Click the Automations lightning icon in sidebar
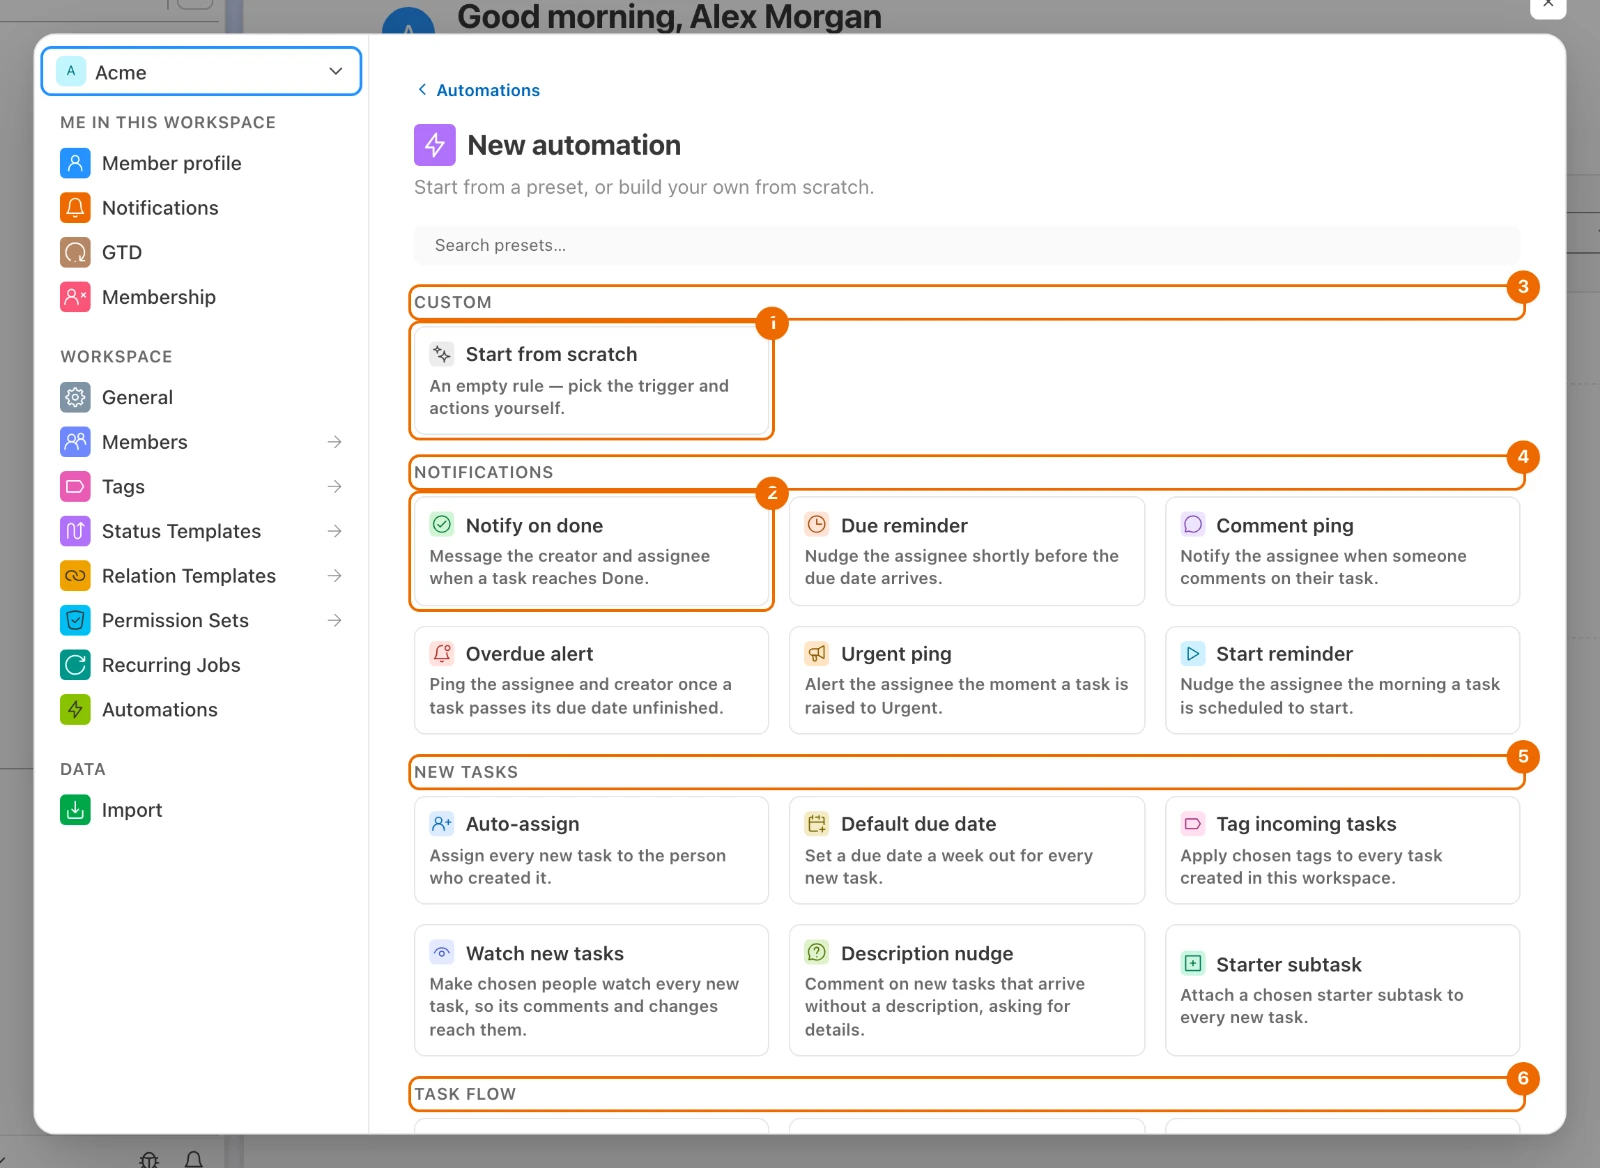This screenshot has width=1600, height=1168. (75, 710)
